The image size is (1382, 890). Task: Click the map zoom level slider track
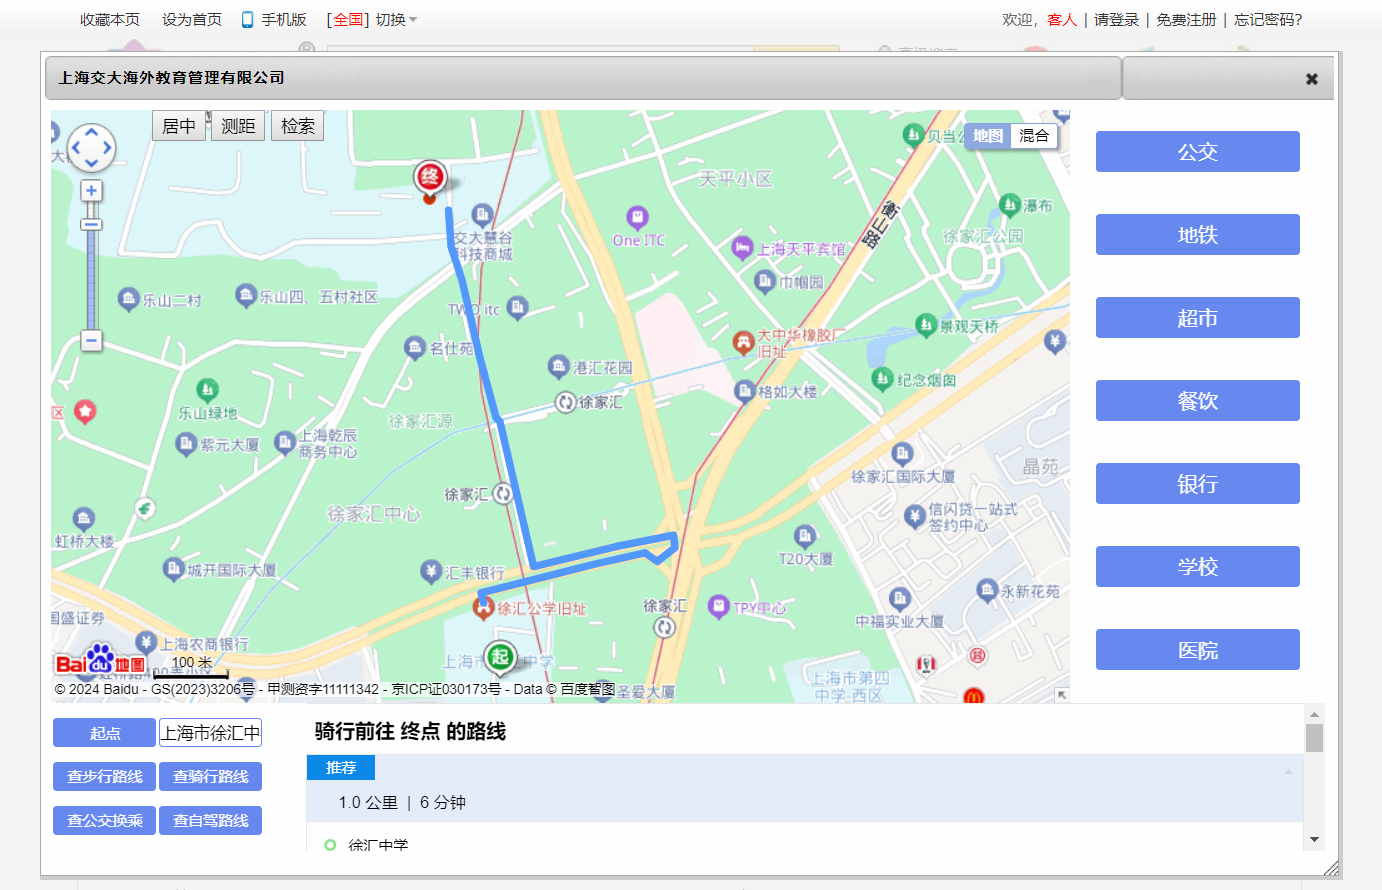coord(91,280)
